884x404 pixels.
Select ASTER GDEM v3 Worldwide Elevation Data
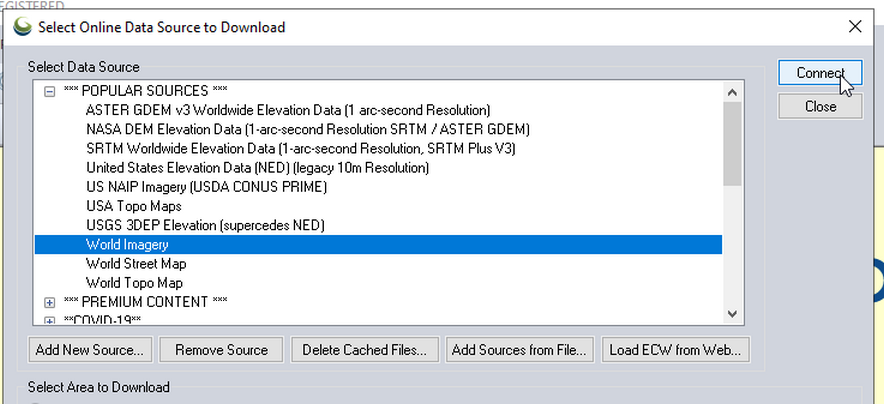[288, 110]
